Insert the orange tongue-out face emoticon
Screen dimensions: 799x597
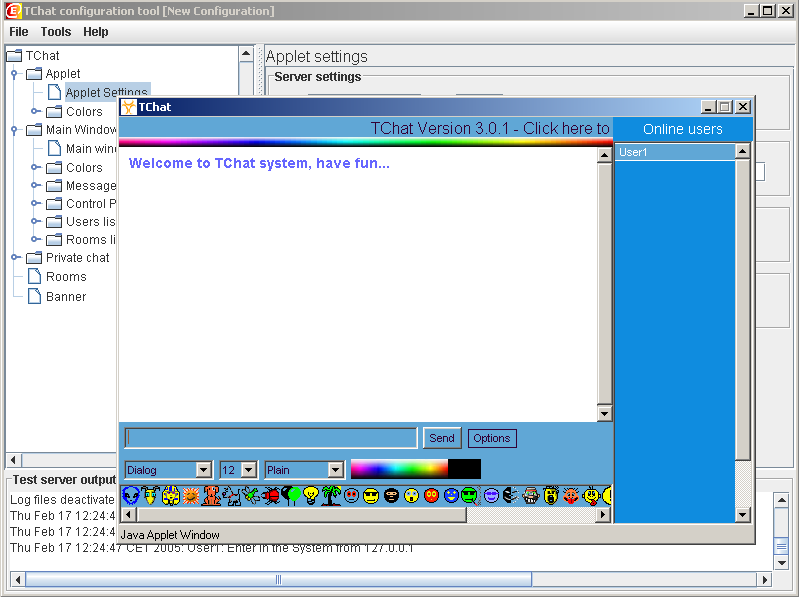tap(571, 495)
